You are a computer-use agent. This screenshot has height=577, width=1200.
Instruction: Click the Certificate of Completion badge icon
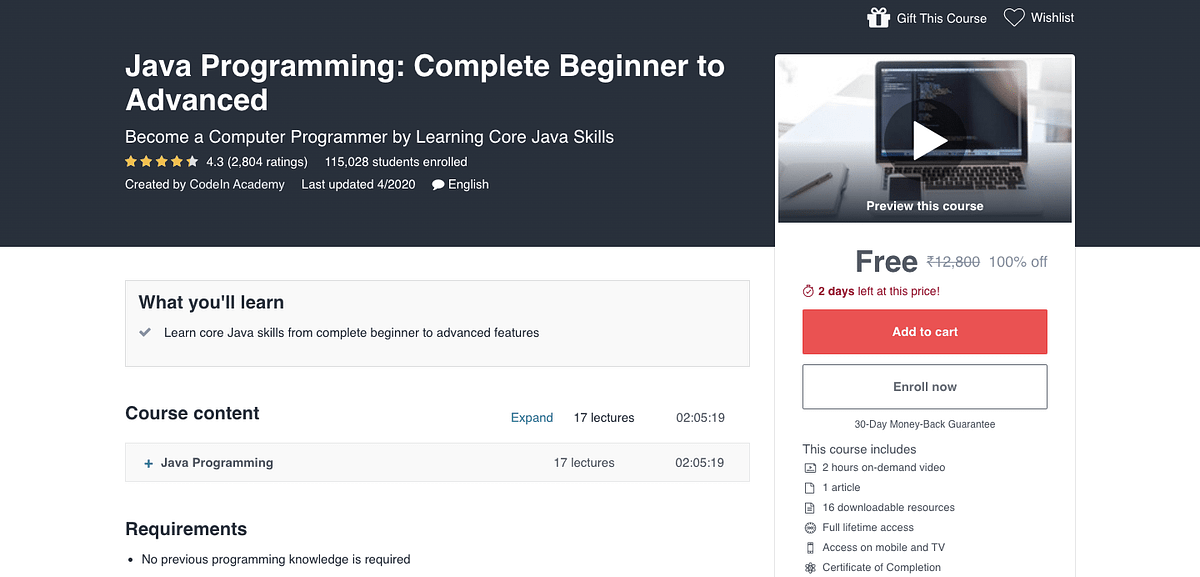pos(809,567)
